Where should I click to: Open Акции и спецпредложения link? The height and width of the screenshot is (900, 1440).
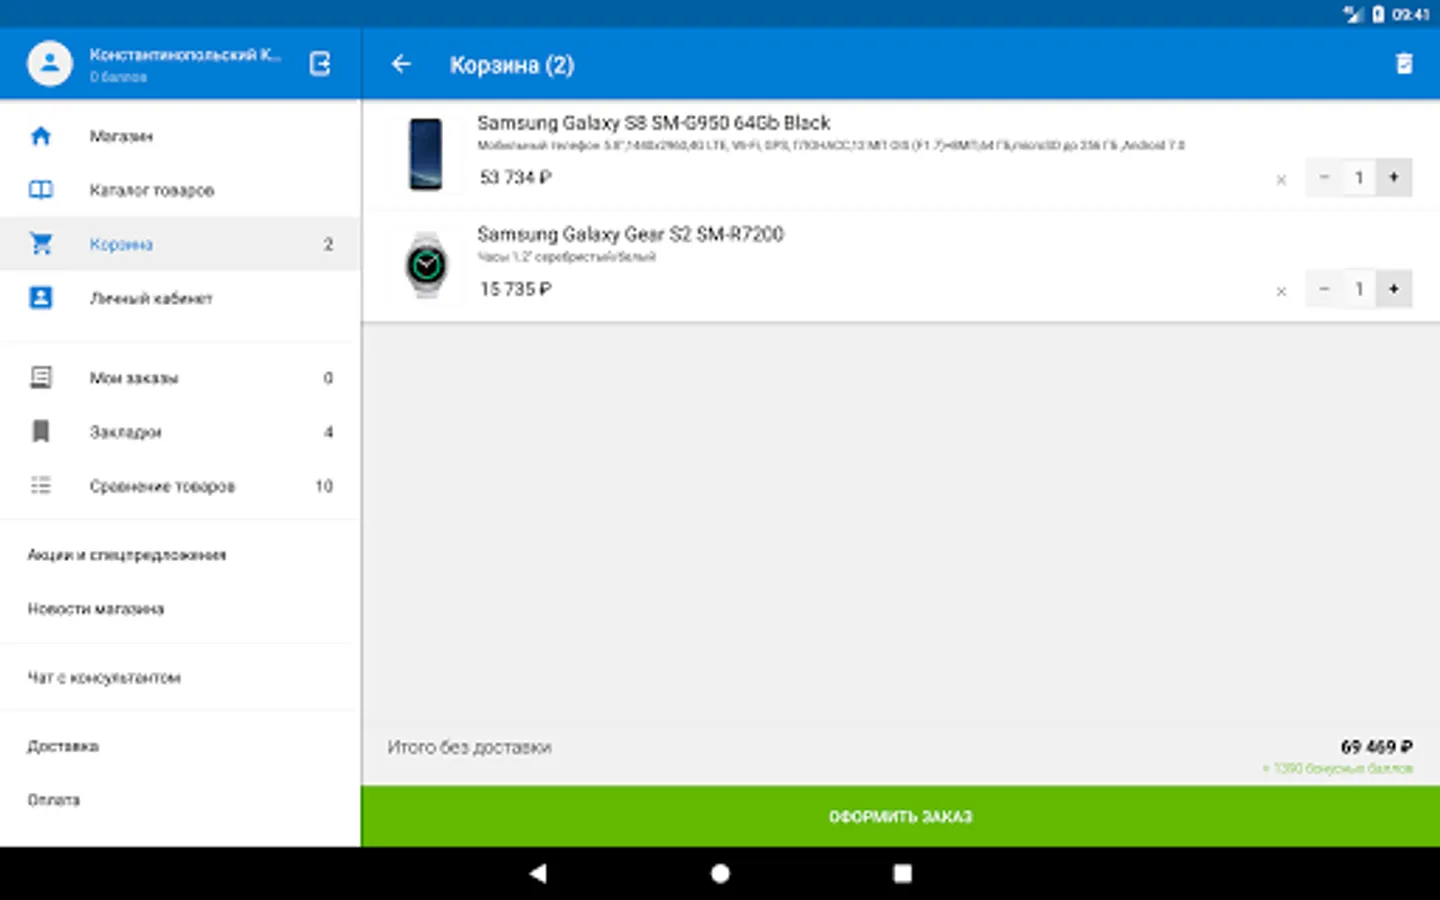click(x=127, y=555)
